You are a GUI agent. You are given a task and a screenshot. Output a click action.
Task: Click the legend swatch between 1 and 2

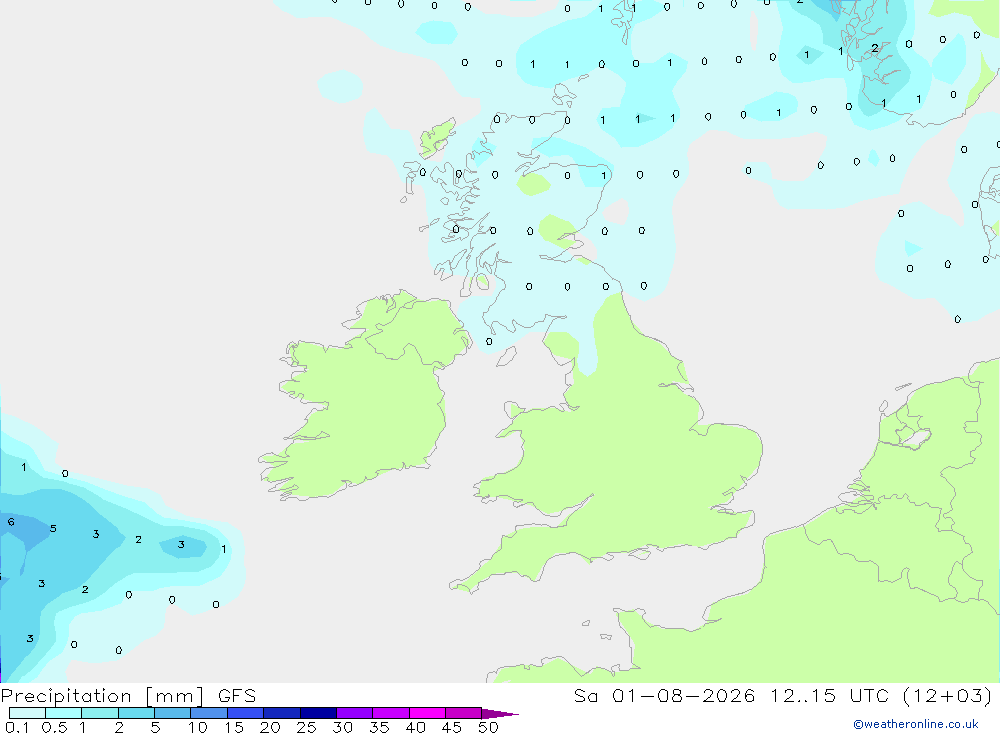(x=100, y=713)
